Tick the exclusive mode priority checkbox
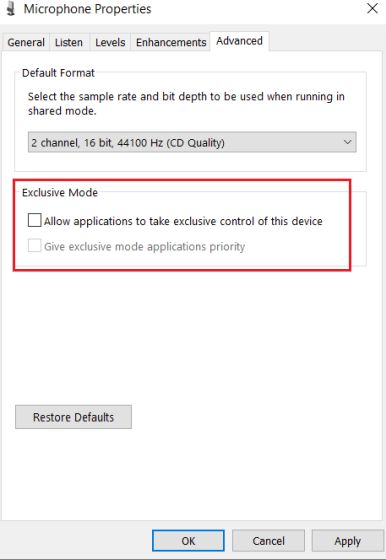 coord(35,246)
